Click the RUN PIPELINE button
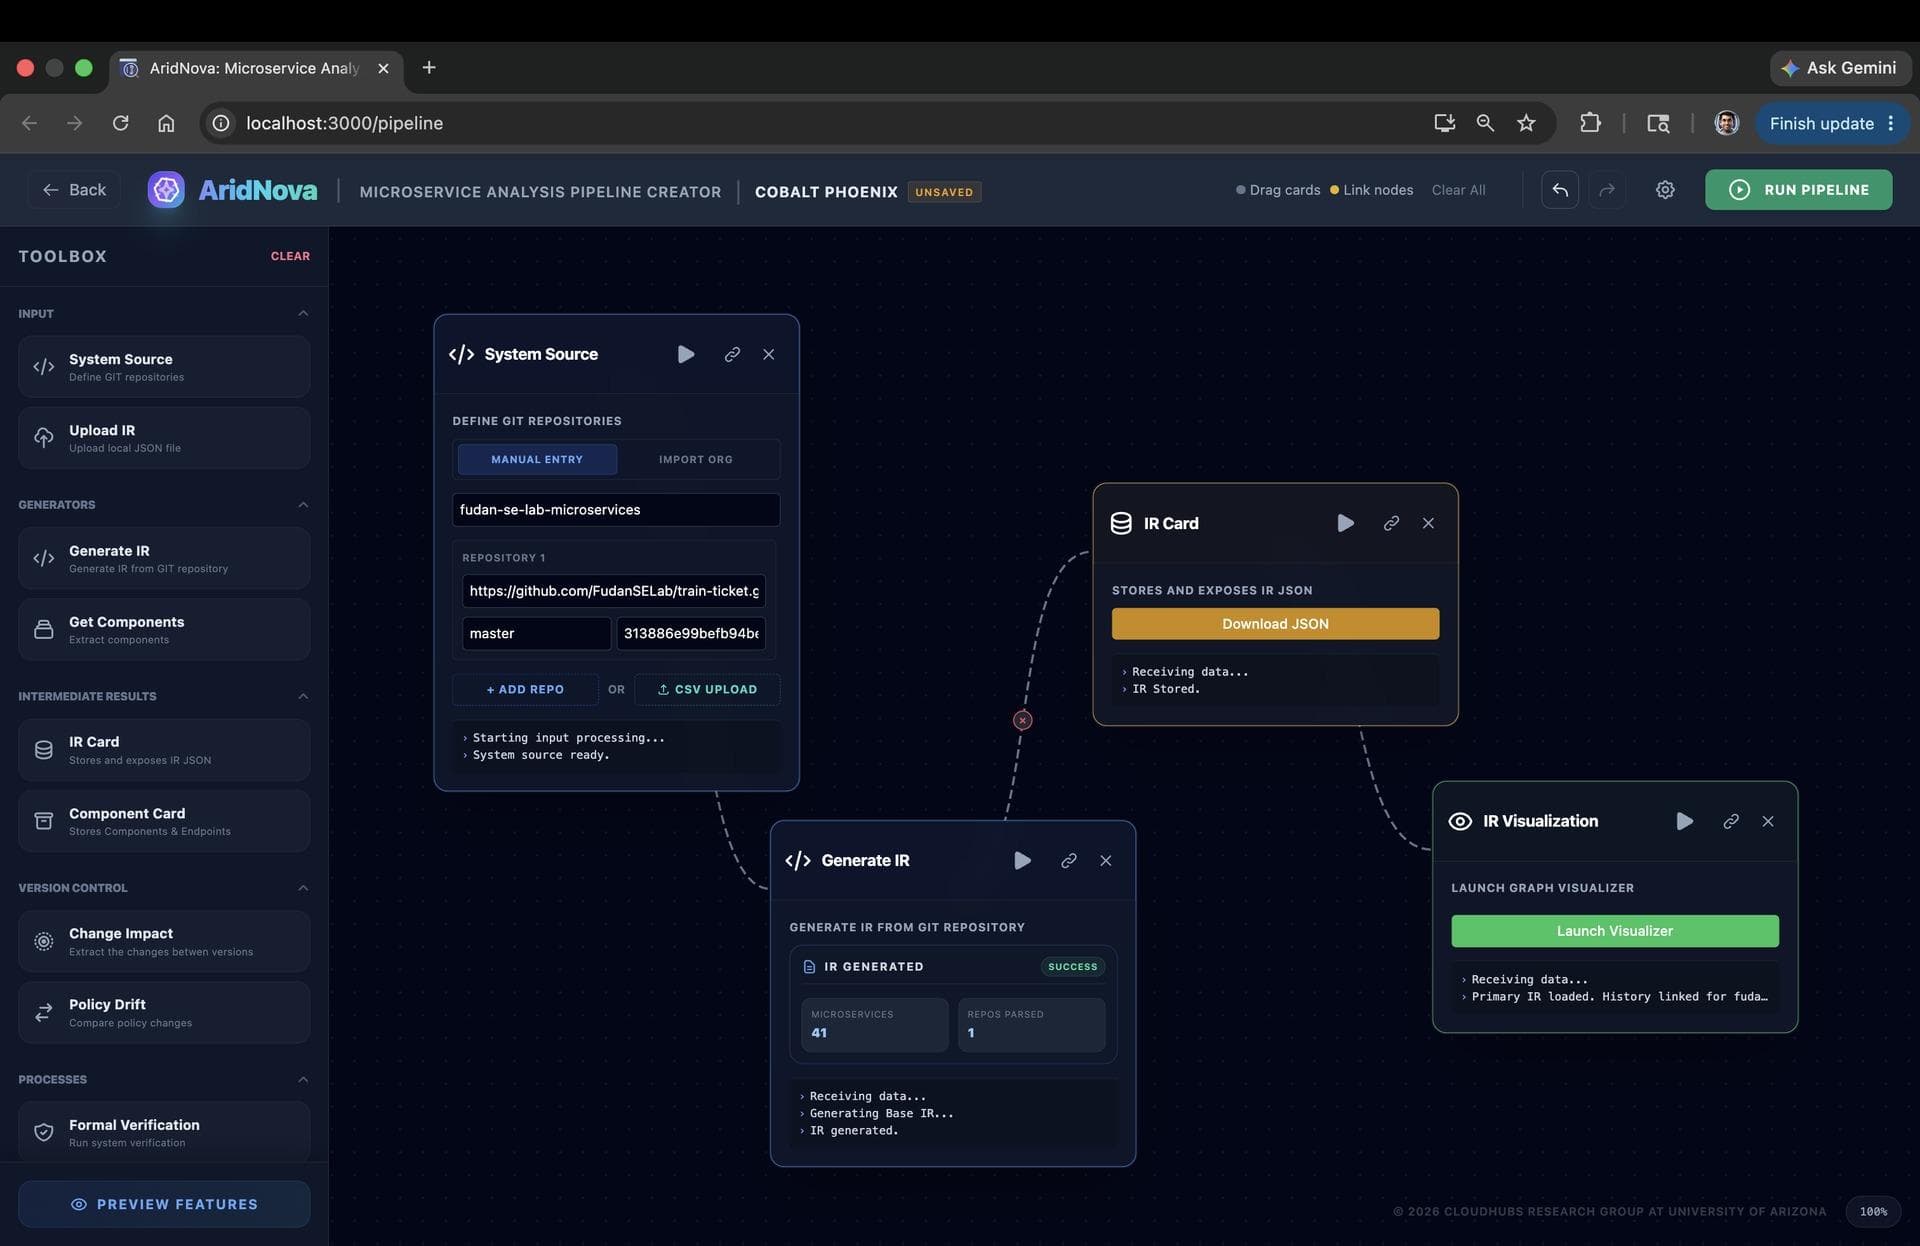The image size is (1920, 1246). pyautogui.click(x=1798, y=189)
